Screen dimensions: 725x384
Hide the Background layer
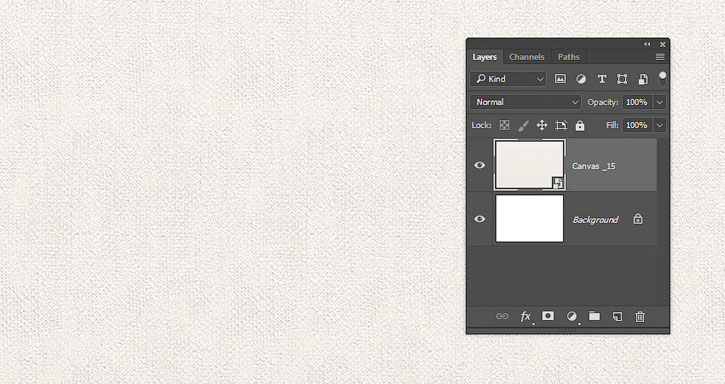click(479, 219)
